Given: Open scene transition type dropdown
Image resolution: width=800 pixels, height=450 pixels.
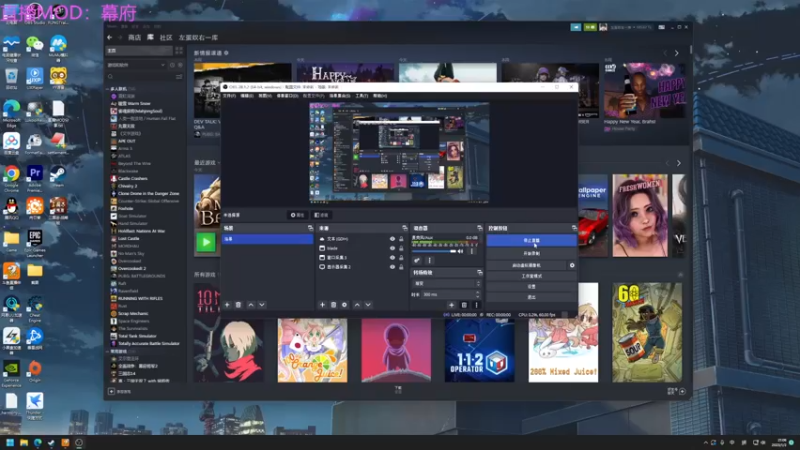Looking at the screenshot, I should coord(446,283).
